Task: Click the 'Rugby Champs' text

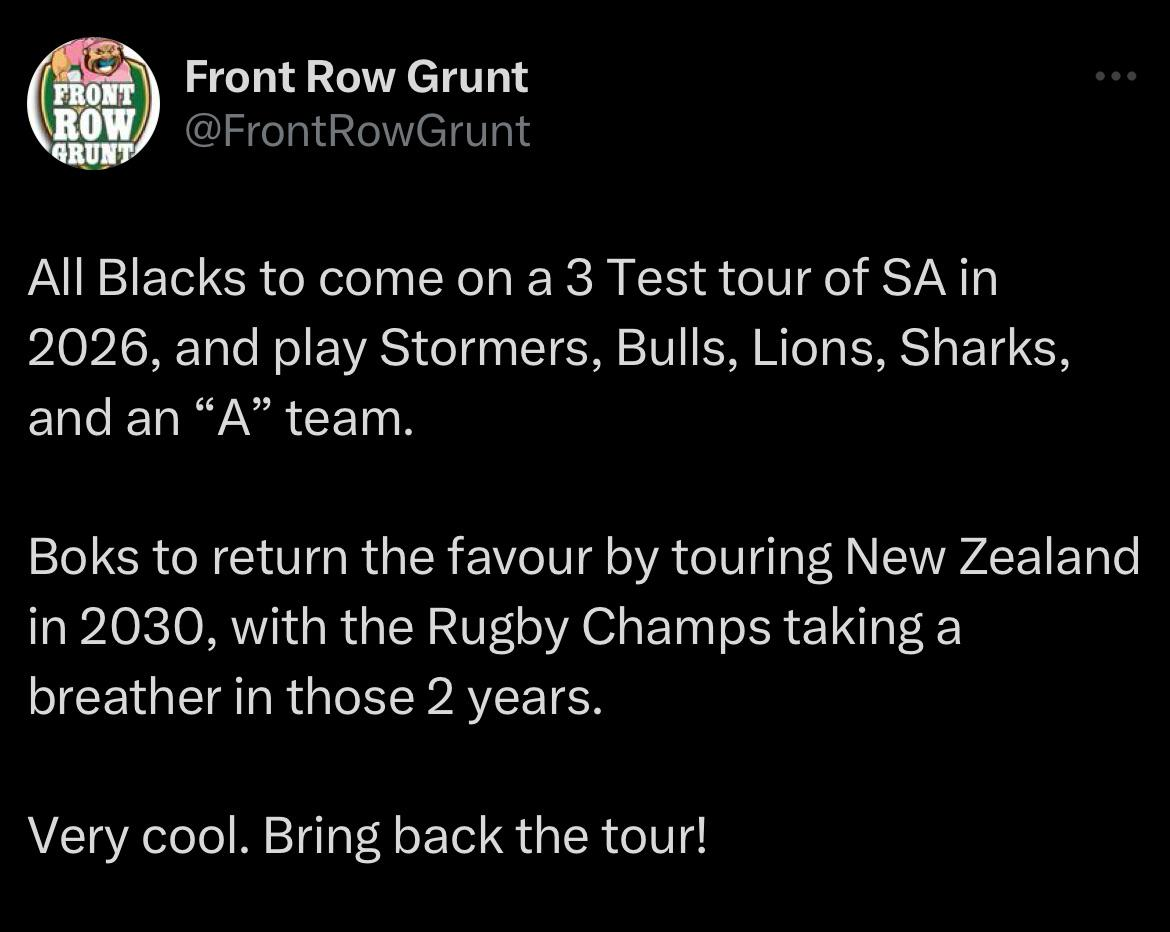Action: [x=598, y=627]
